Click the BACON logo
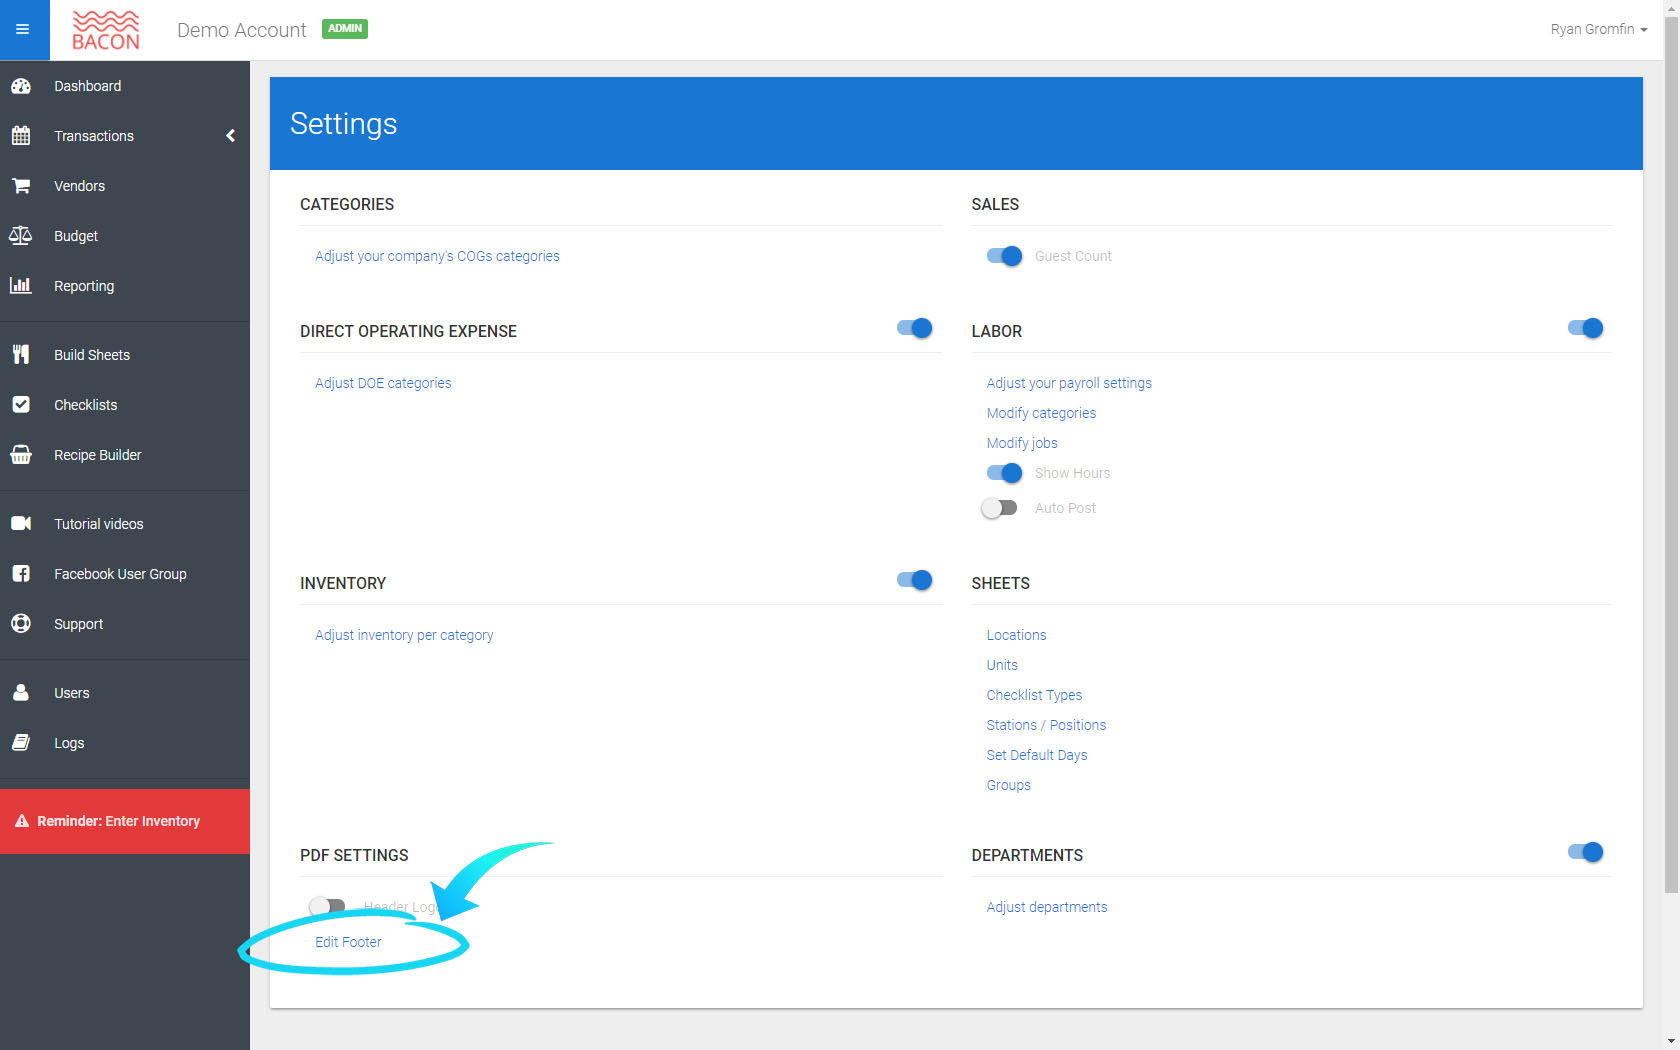 pos(105,30)
